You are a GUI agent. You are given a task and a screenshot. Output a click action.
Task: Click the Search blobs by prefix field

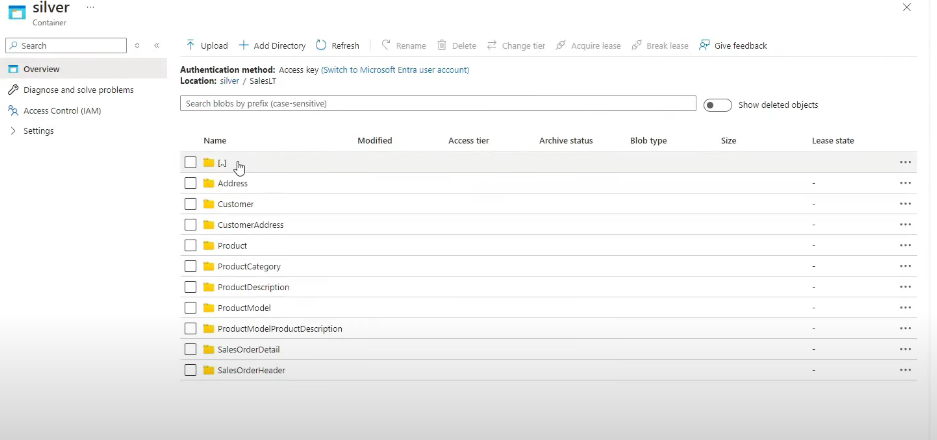pos(438,104)
